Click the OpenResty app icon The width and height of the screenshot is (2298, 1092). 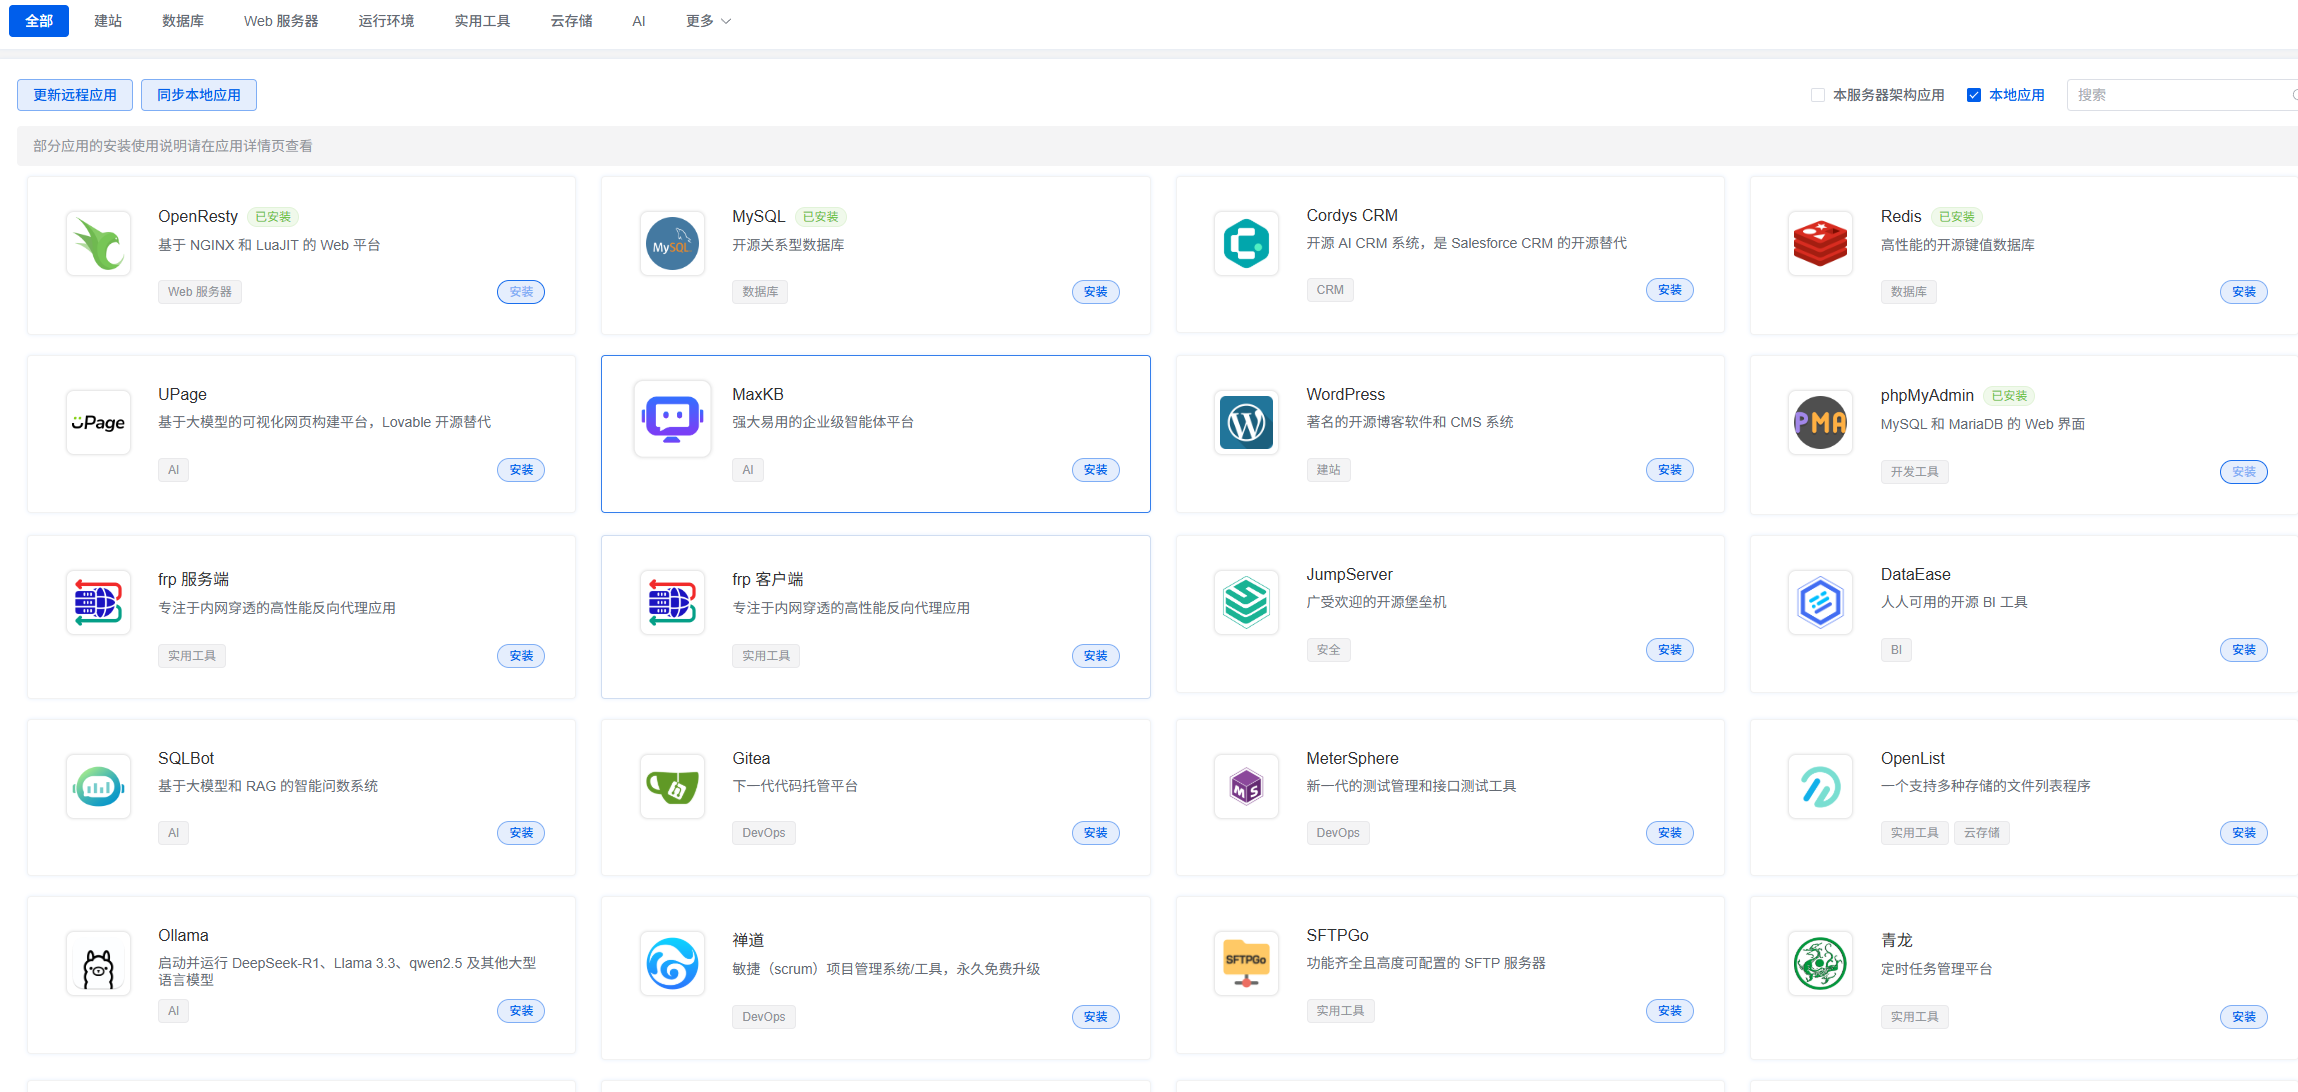coord(98,243)
